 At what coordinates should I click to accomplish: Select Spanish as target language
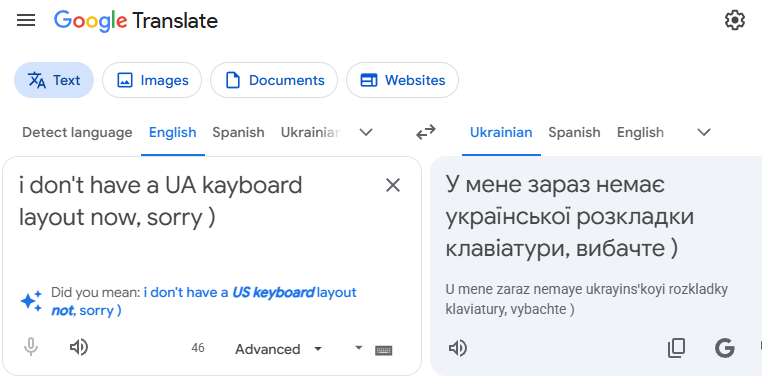574,132
